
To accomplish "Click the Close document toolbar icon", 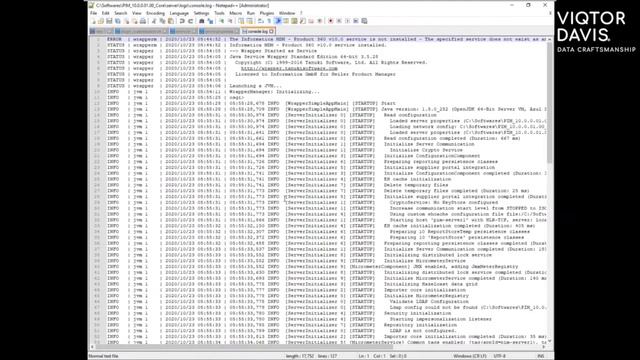I will (126, 21).
